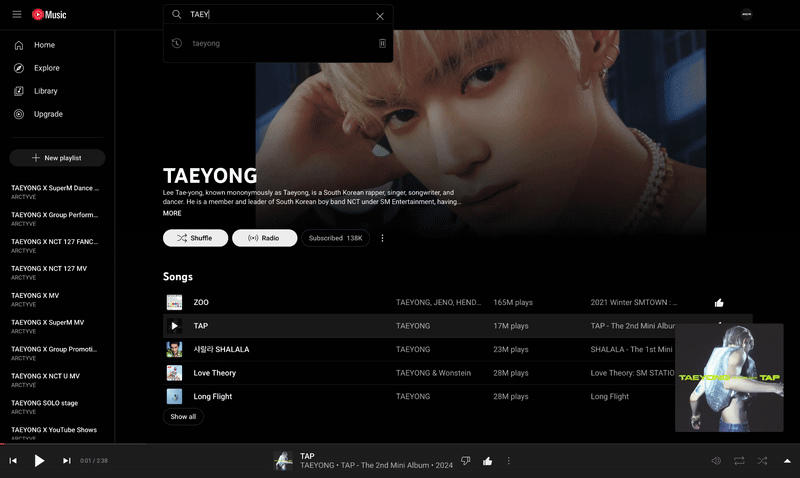Delete the 'taeyong' search history suggestion
800x478 pixels.
(382, 43)
